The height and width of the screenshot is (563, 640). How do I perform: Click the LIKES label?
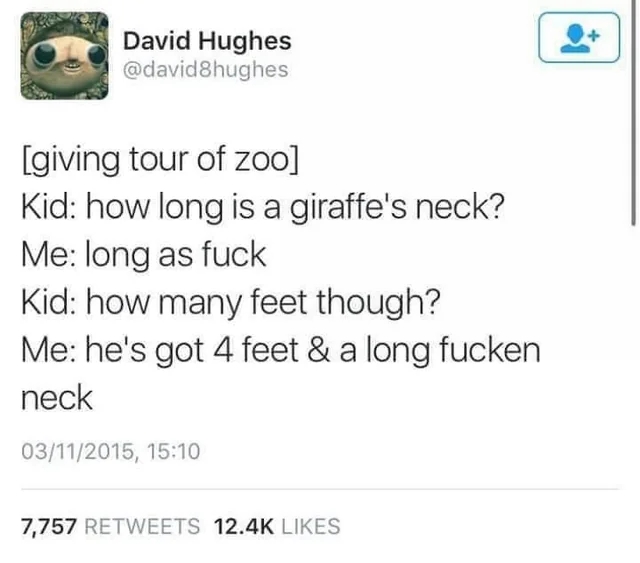pyautogui.click(x=311, y=526)
